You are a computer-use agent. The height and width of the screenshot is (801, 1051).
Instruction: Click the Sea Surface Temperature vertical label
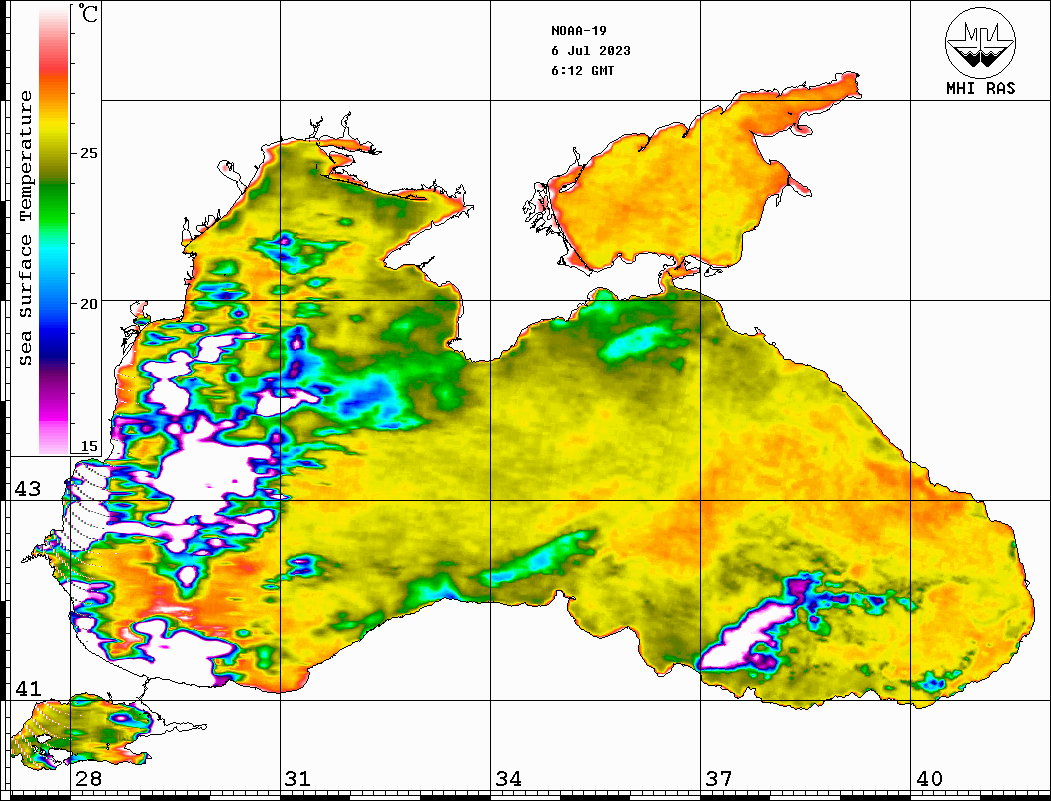coord(25,229)
